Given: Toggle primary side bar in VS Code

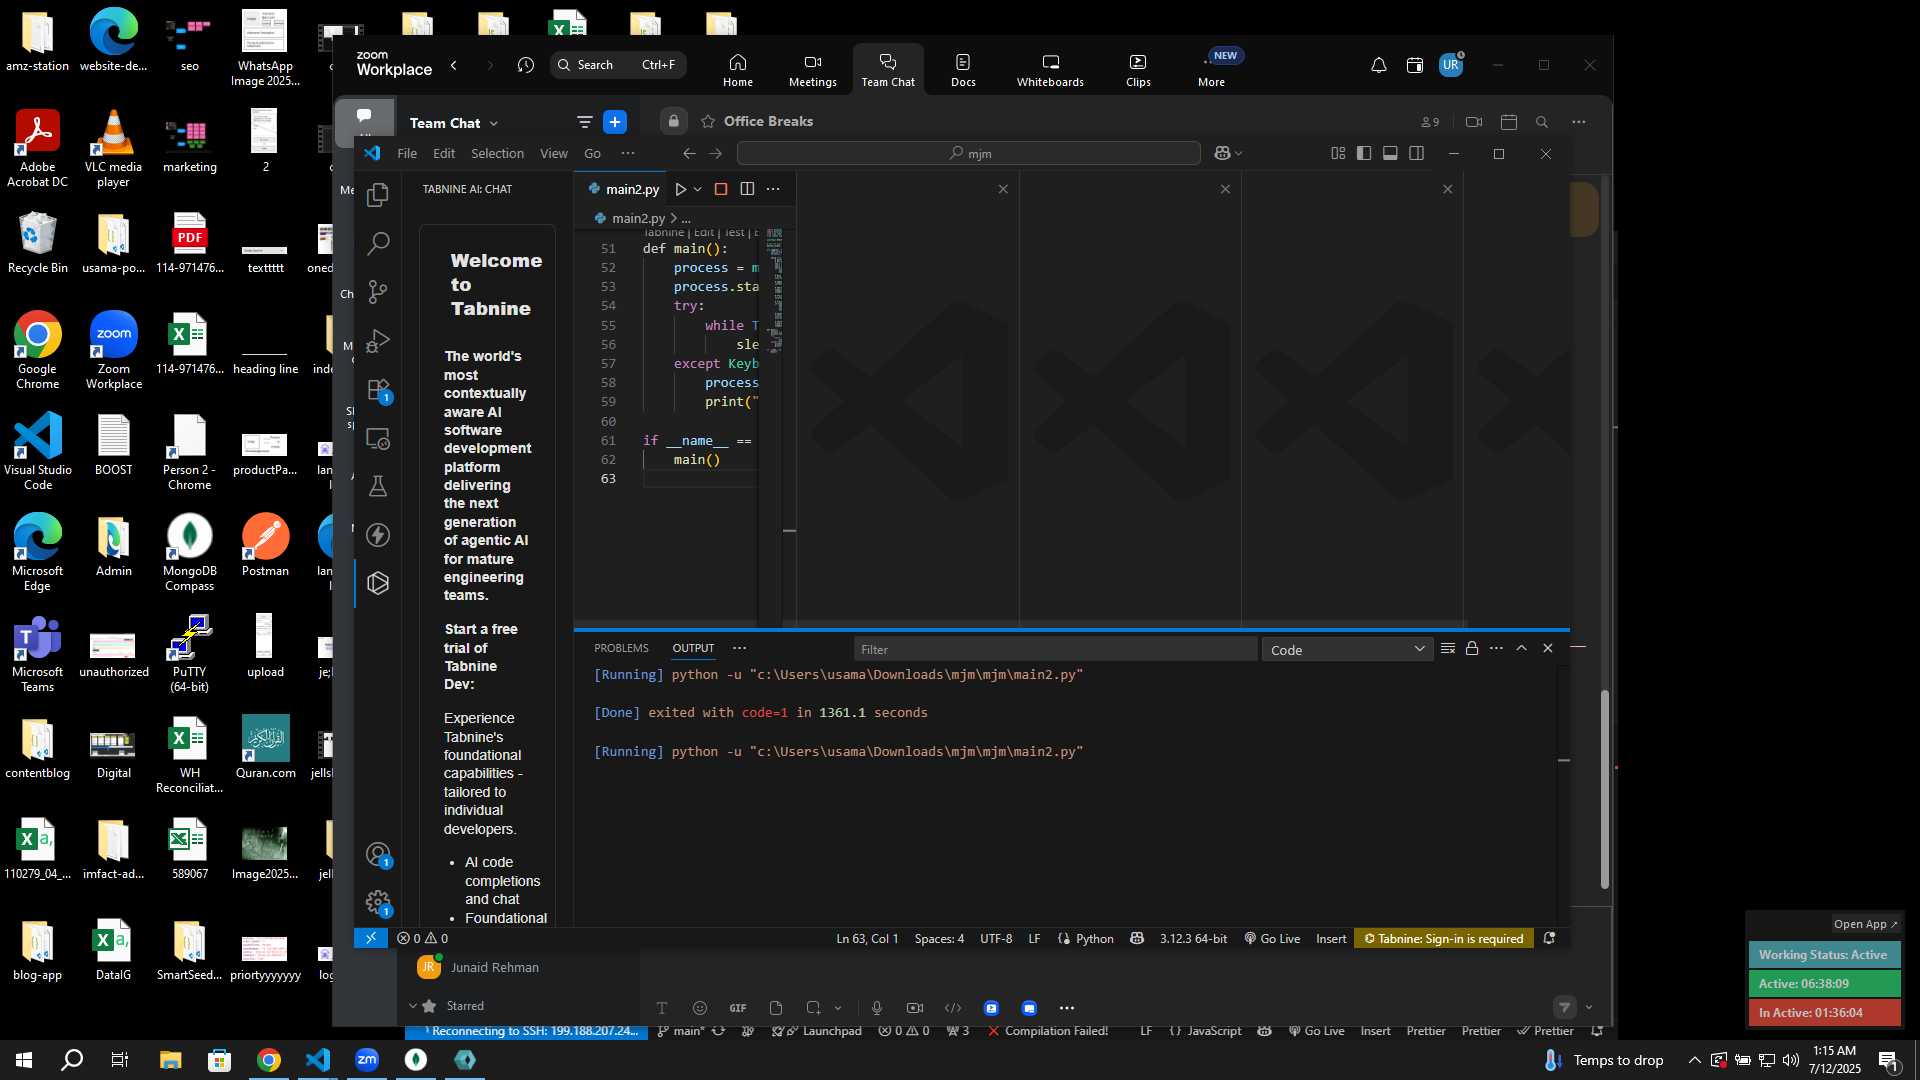Looking at the screenshot, I should pos(1364,153).
